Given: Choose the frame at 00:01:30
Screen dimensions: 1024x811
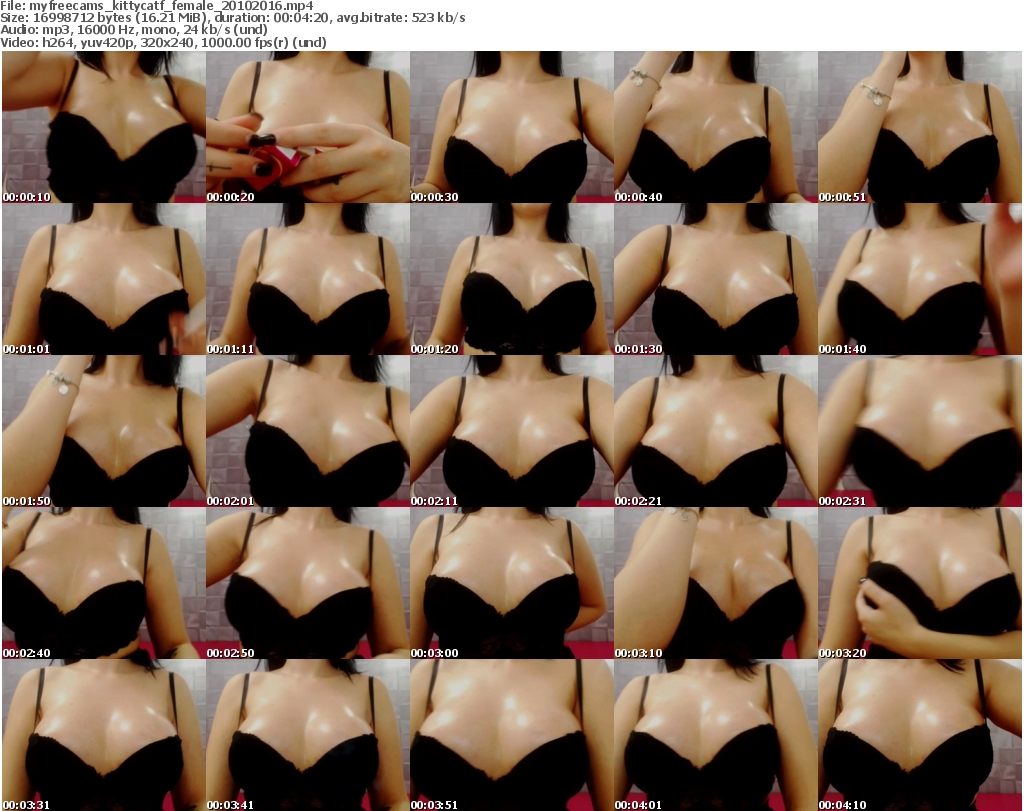Looking at the screenshot, I should click(x=716, y=279).
